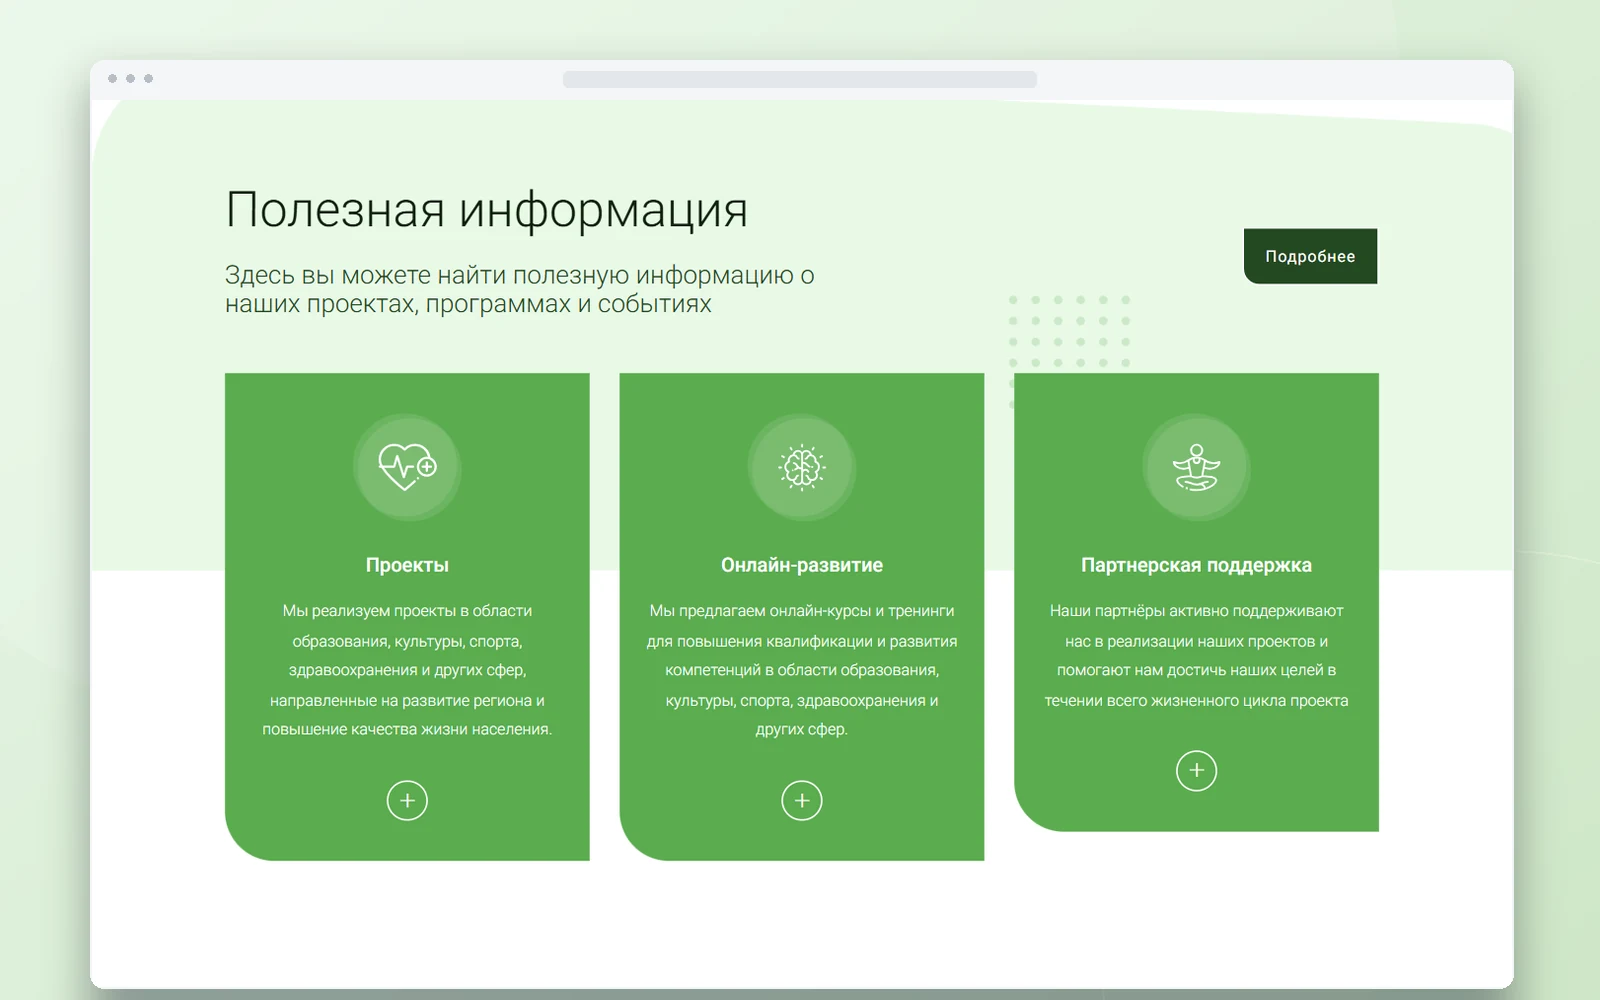Image resolution: width=1600 pixels, height=1000 pixels.
Task: Select the Проекты card title
Action: click(x=407, y=565)
